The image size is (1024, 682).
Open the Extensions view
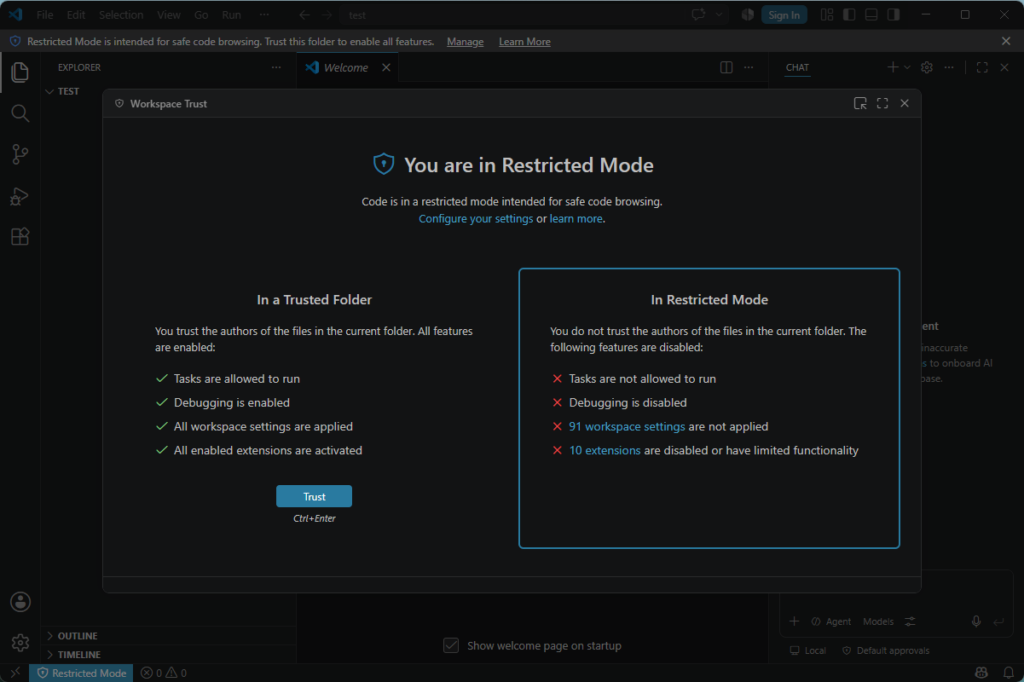(x=20, y=236)
